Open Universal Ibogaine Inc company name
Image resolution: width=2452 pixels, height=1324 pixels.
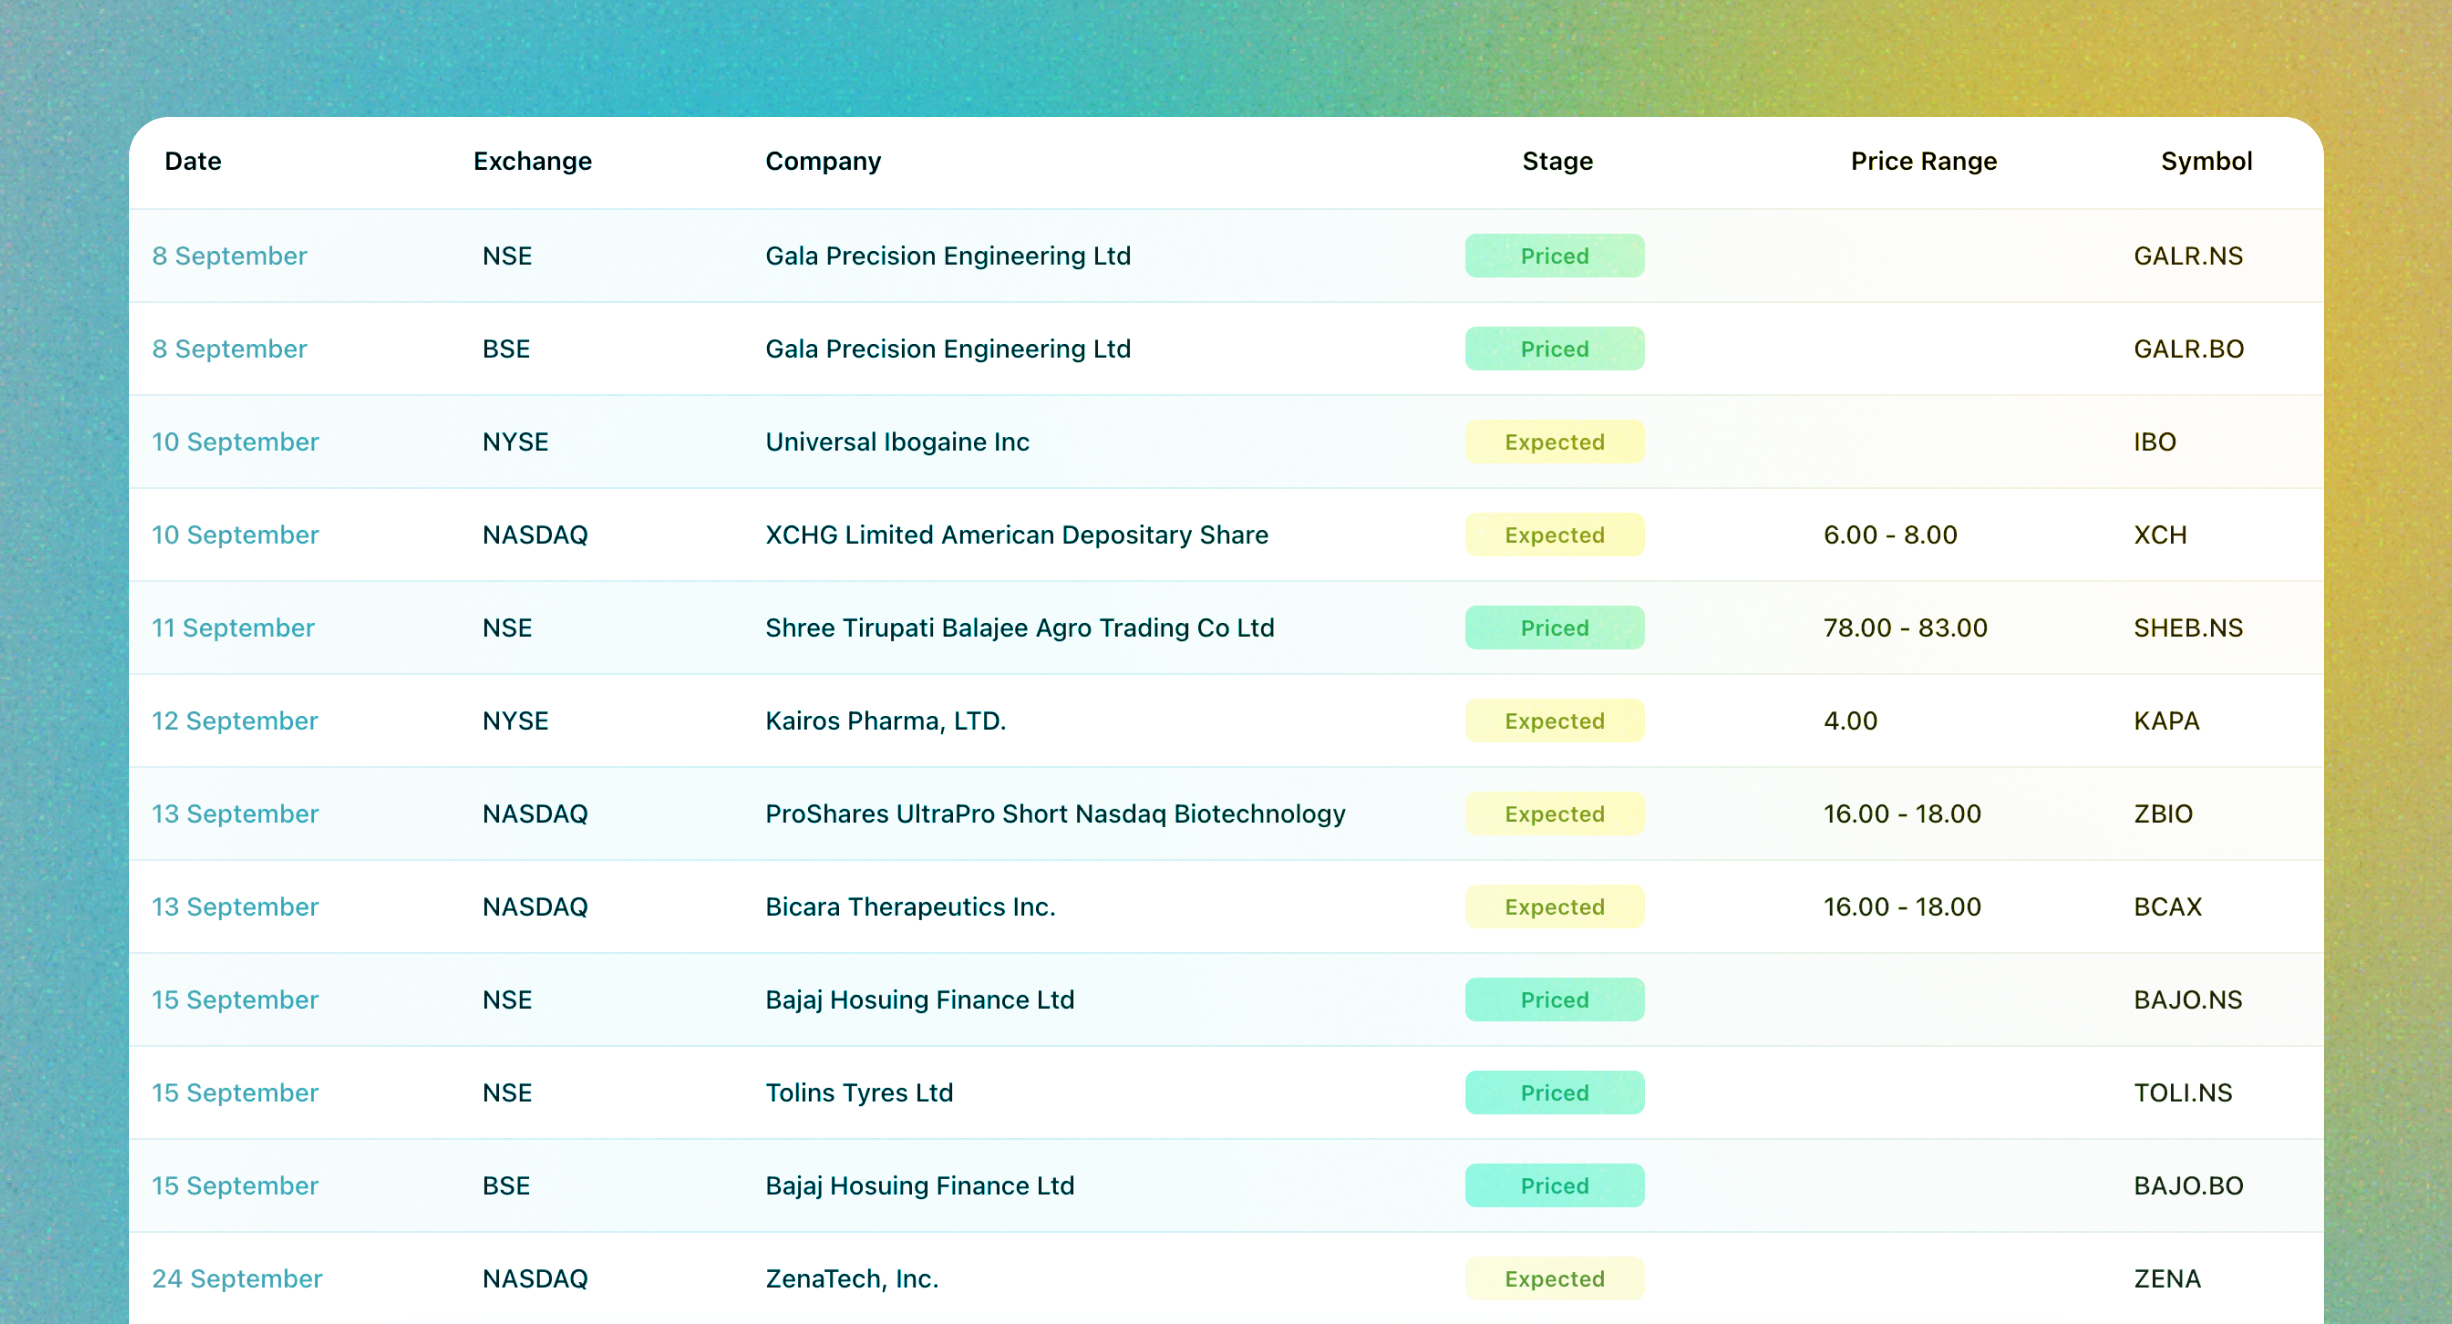click(x=897, y=442)
